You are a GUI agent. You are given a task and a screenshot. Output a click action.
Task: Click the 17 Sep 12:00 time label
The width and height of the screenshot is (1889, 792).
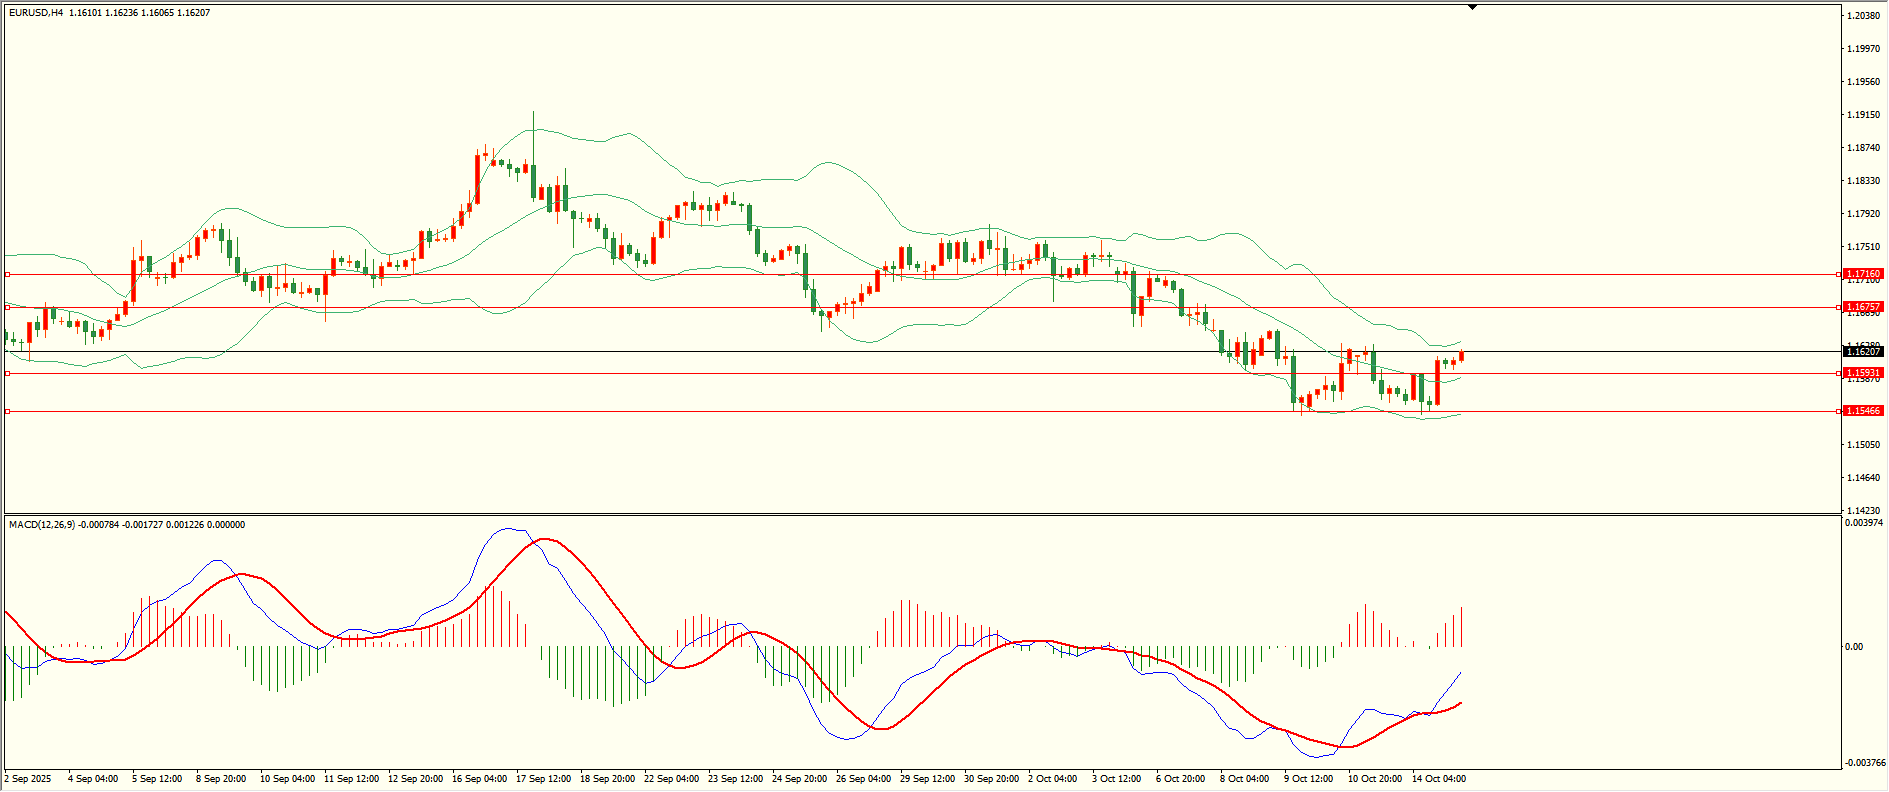[x=543, y=779]
